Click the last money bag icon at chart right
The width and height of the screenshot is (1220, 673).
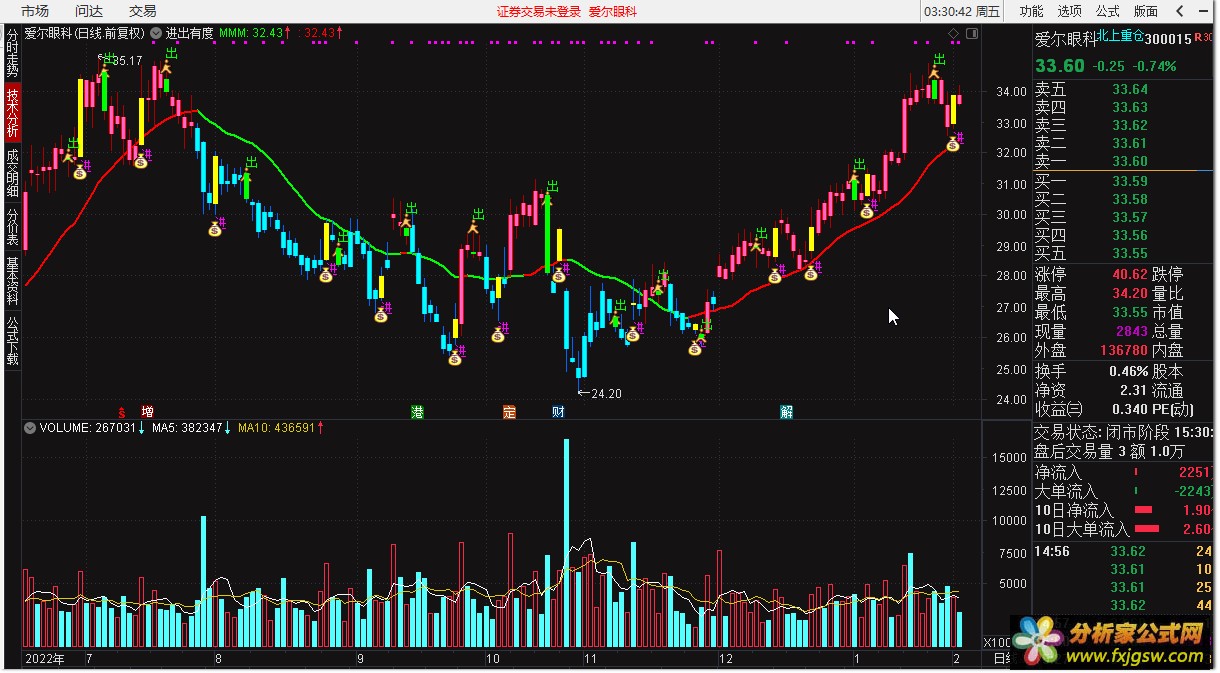[x=953, y=145]
